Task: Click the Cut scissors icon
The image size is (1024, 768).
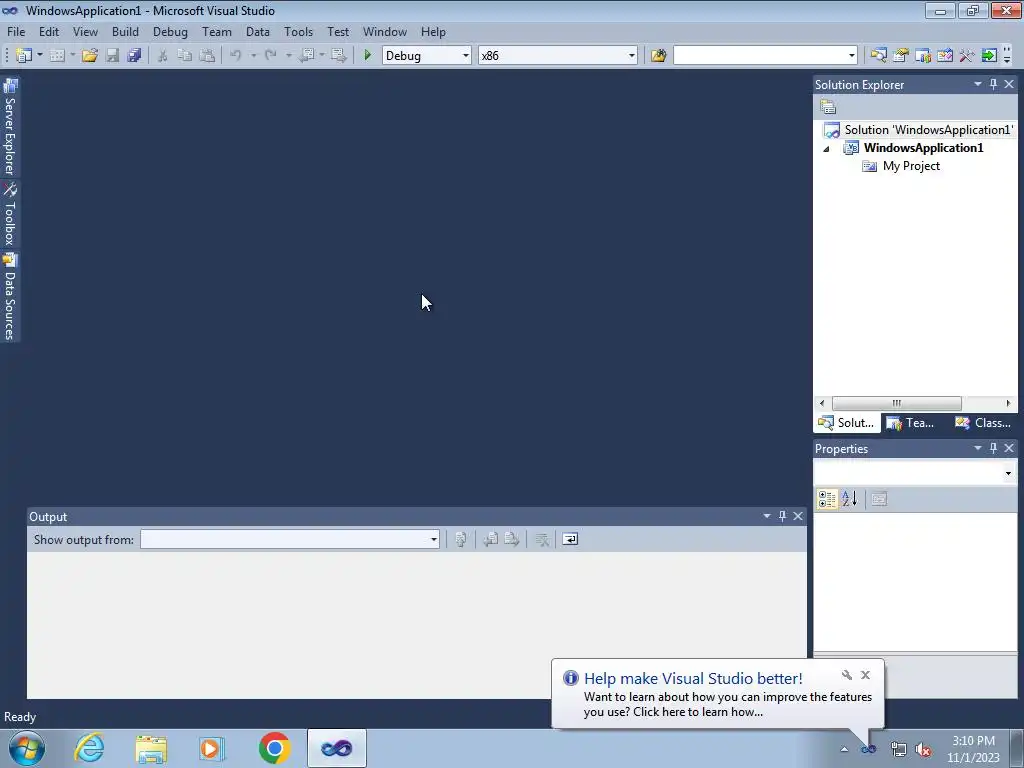Action: (x=163, y=56)
